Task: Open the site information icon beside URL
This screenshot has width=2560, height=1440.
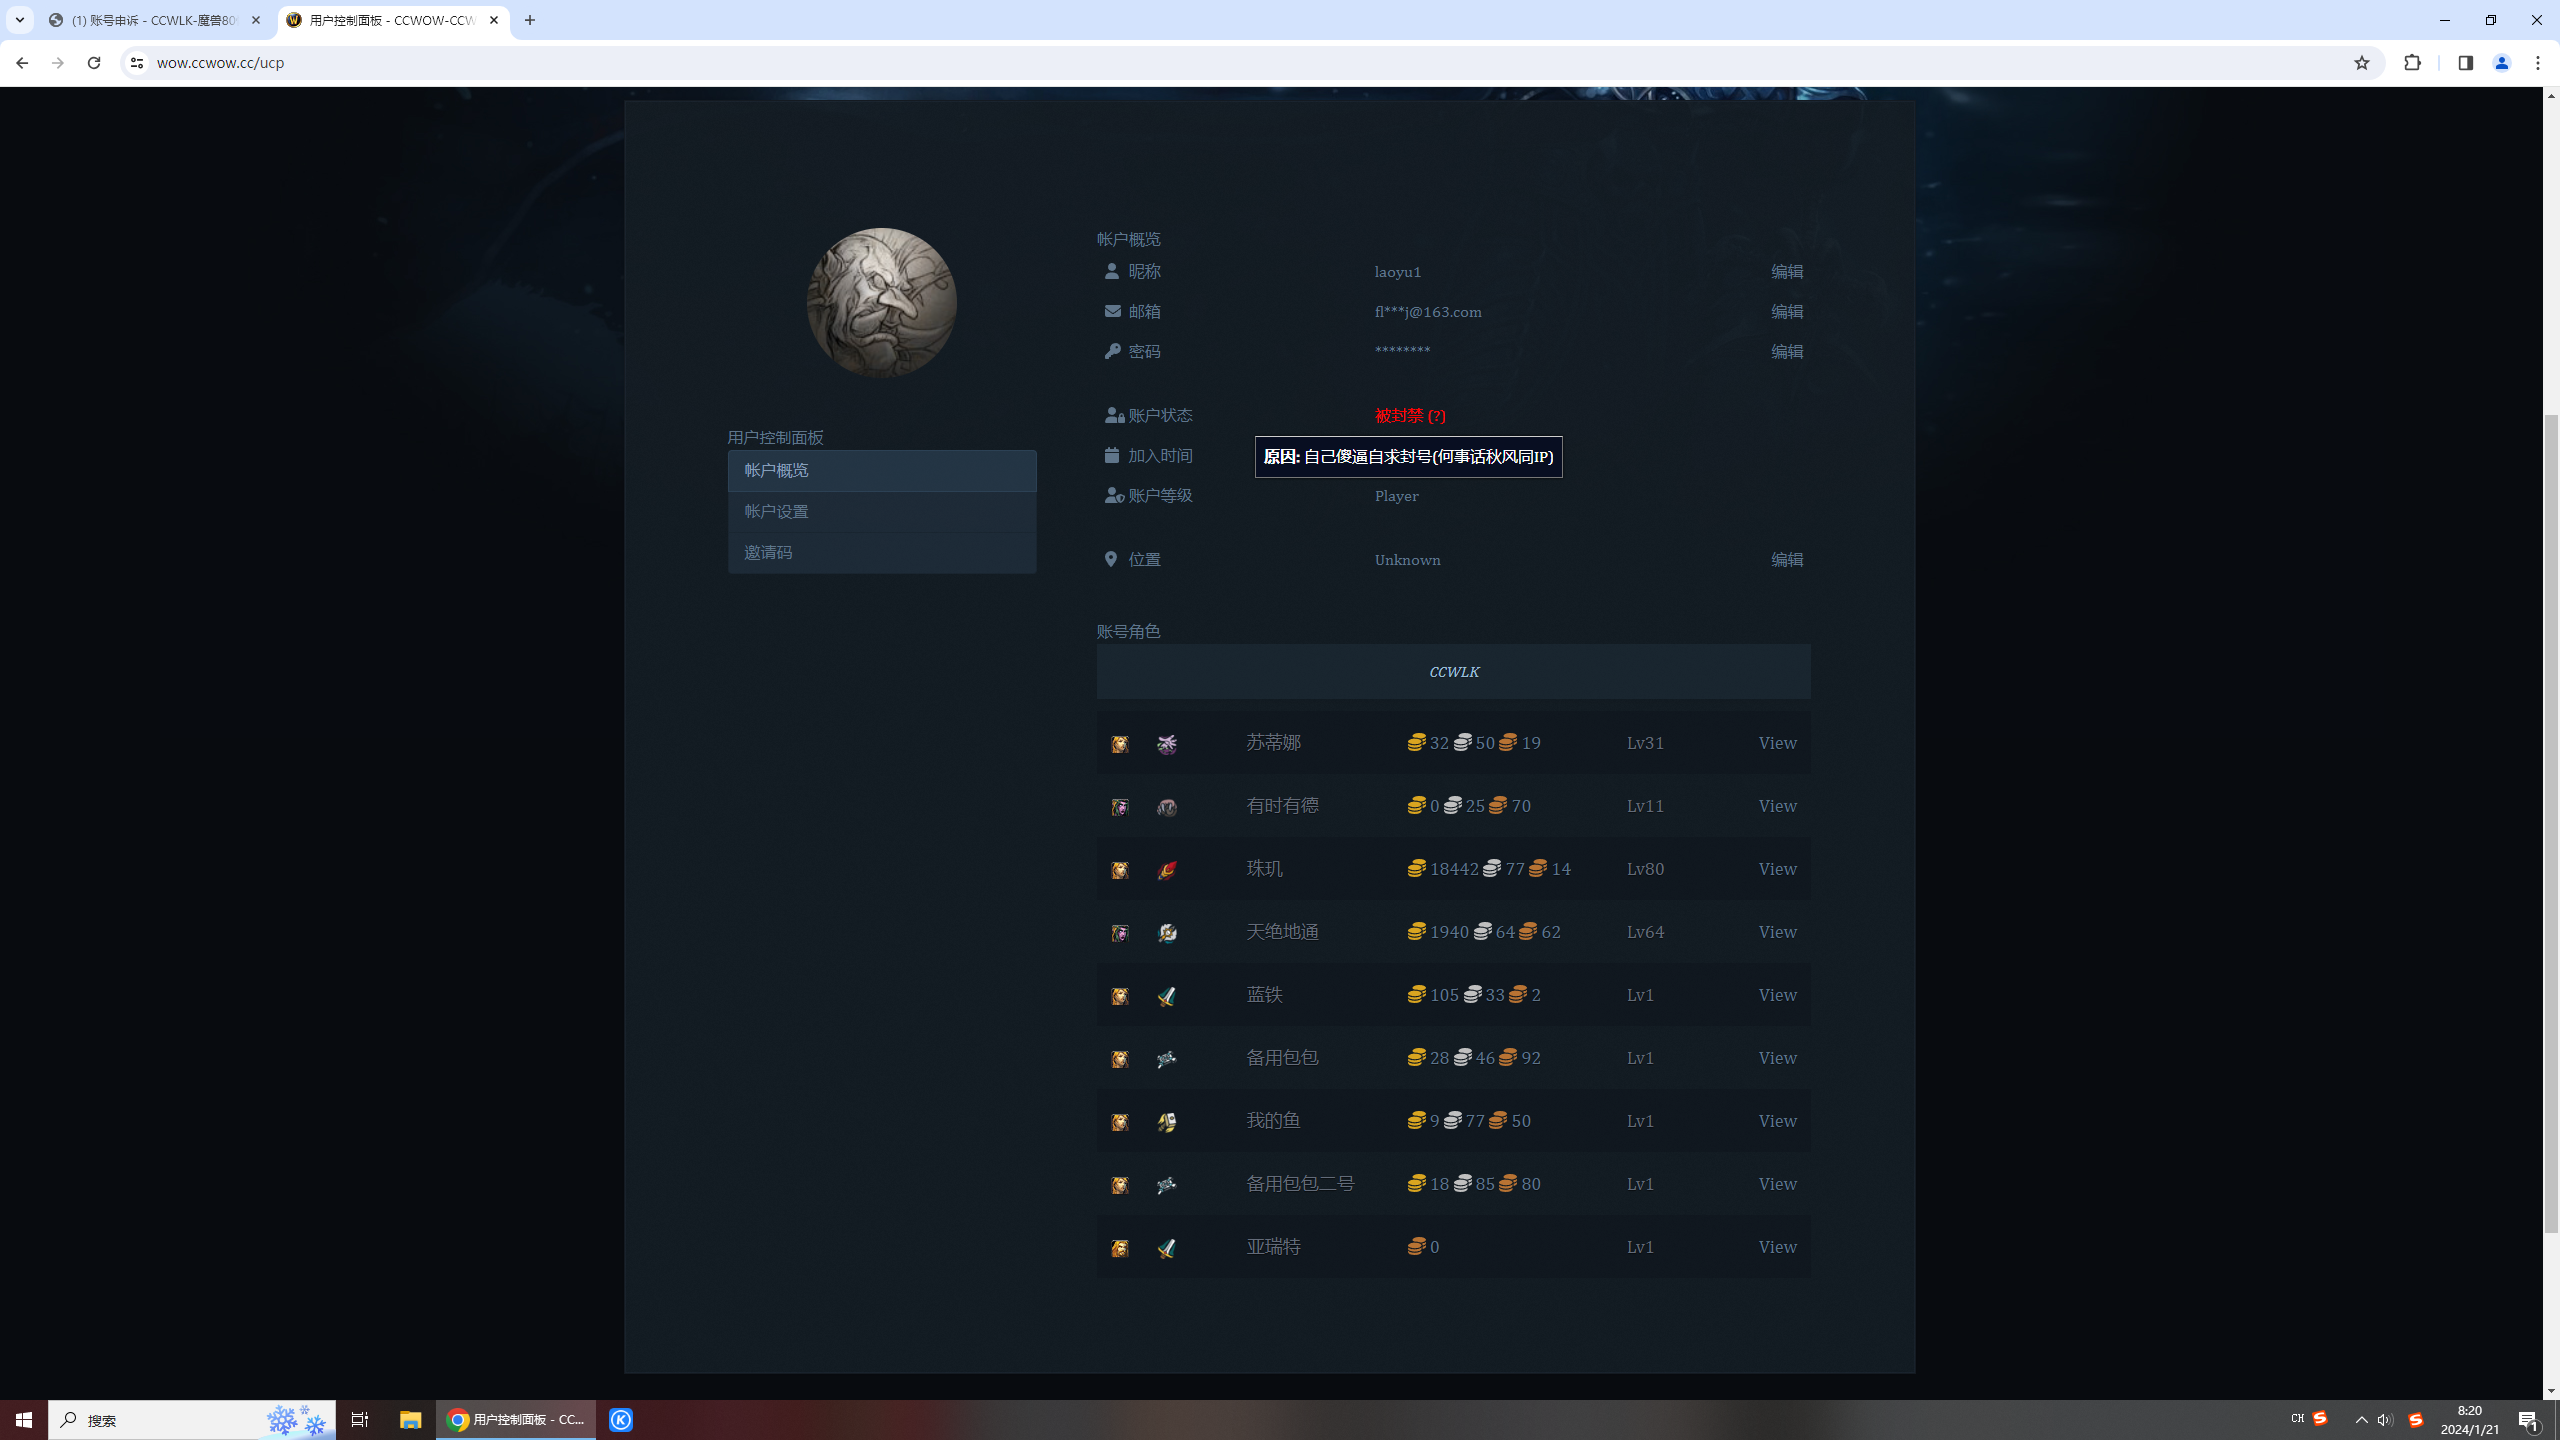Action: point(137,63)
